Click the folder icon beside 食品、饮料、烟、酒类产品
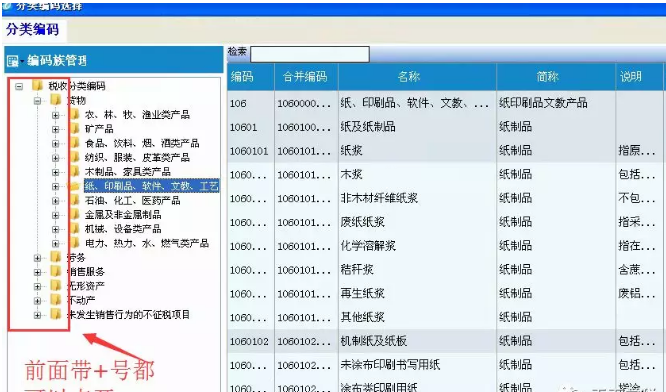The width and height of the screenshot is (666, 392). coord(74,143)
